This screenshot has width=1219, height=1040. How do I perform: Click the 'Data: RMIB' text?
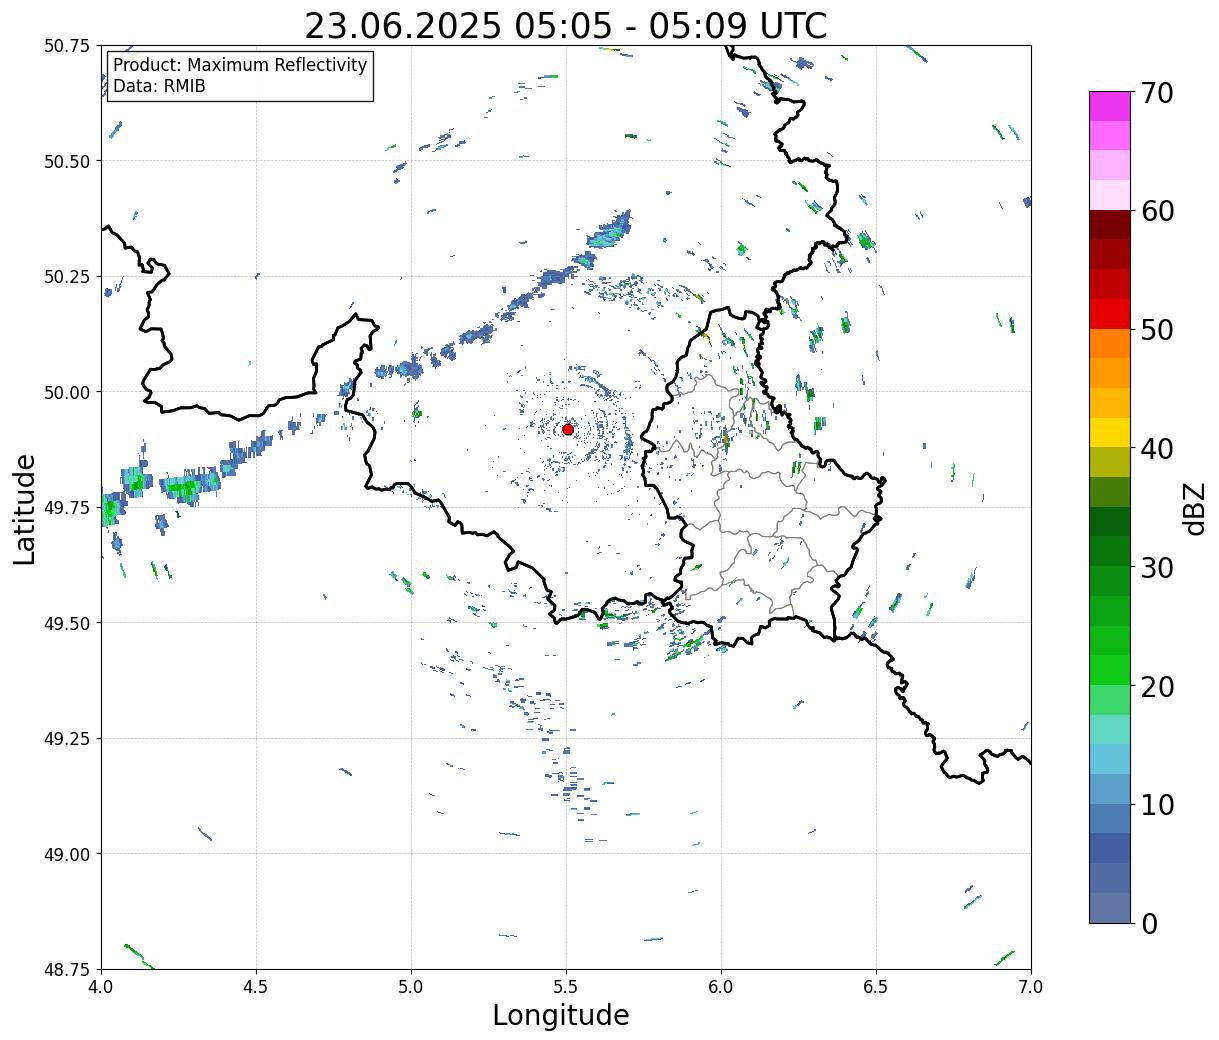(x=159, y=86)
